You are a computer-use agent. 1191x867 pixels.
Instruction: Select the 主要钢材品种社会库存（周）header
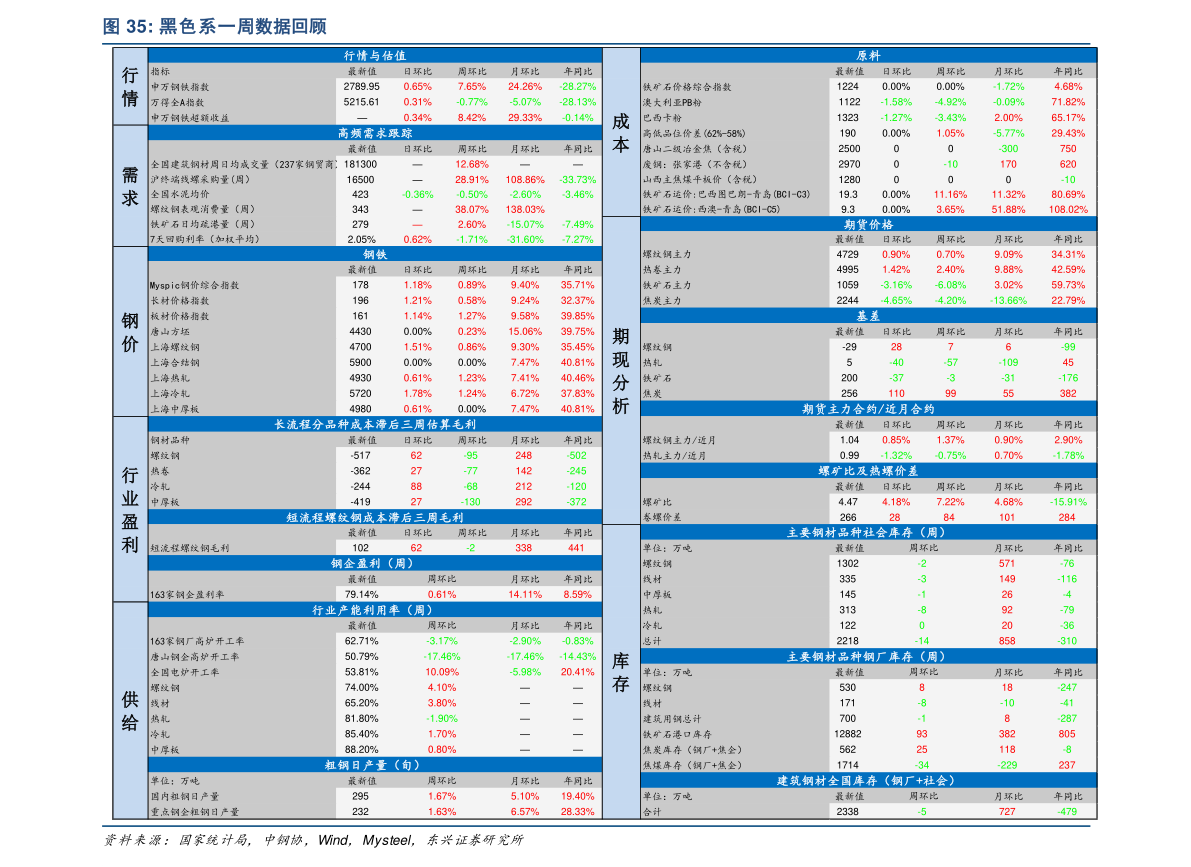click(868, 533)
